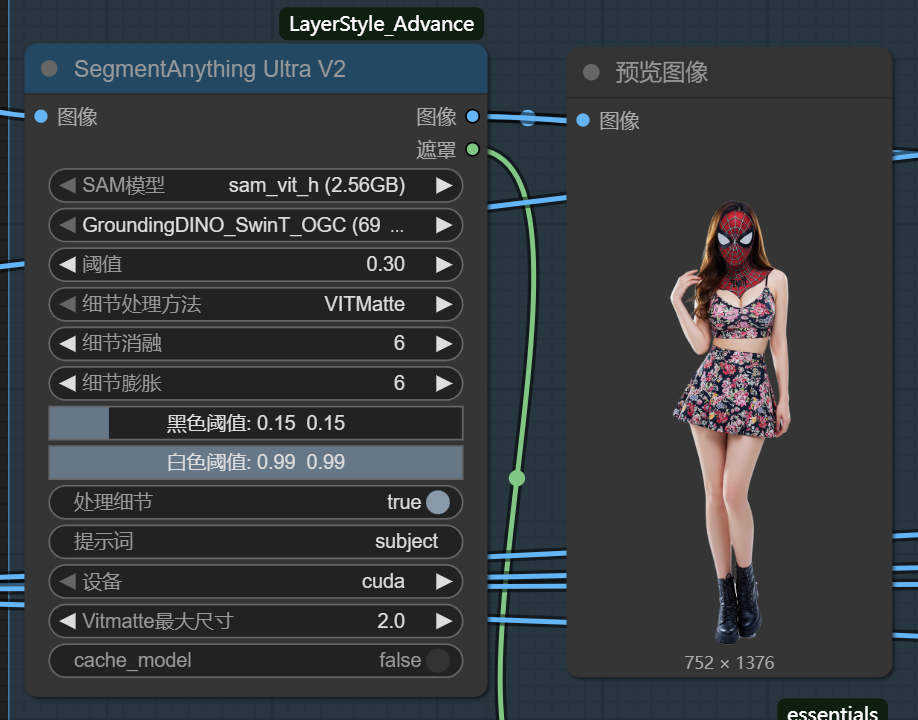Image resolution: width=918 pixels, height=720 pixels.
Task: Click left arrow of 设备 selector
Action: [67, 581]
